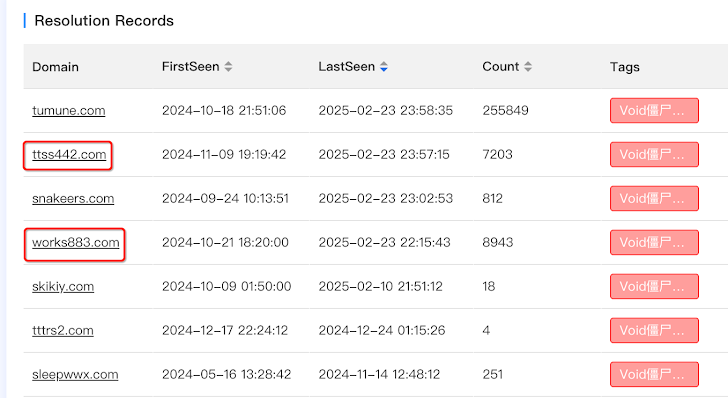This screenshot has height=398, width=728.
Task: Click the count value 255849
Action: pyautogui.click(x=505, y=111)
